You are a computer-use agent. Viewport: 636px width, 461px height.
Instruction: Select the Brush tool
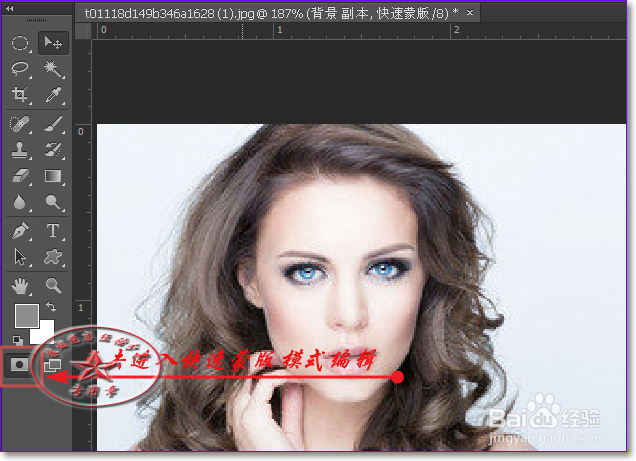[x=53, y=124]
